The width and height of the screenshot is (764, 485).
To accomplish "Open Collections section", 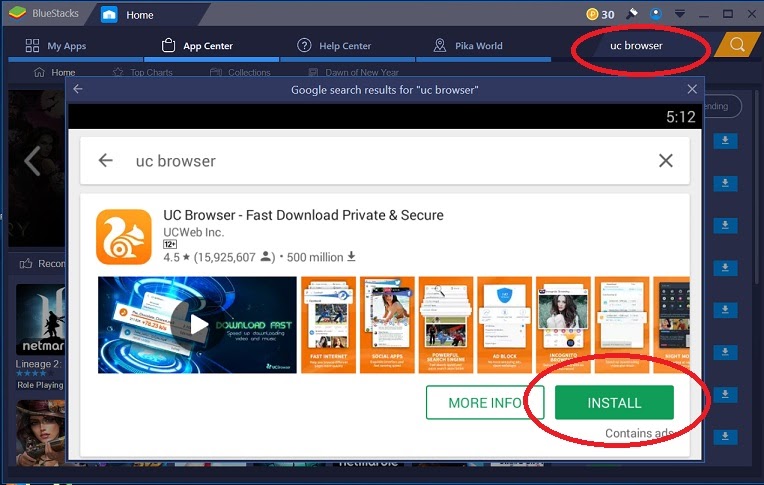I will point(240,72).
